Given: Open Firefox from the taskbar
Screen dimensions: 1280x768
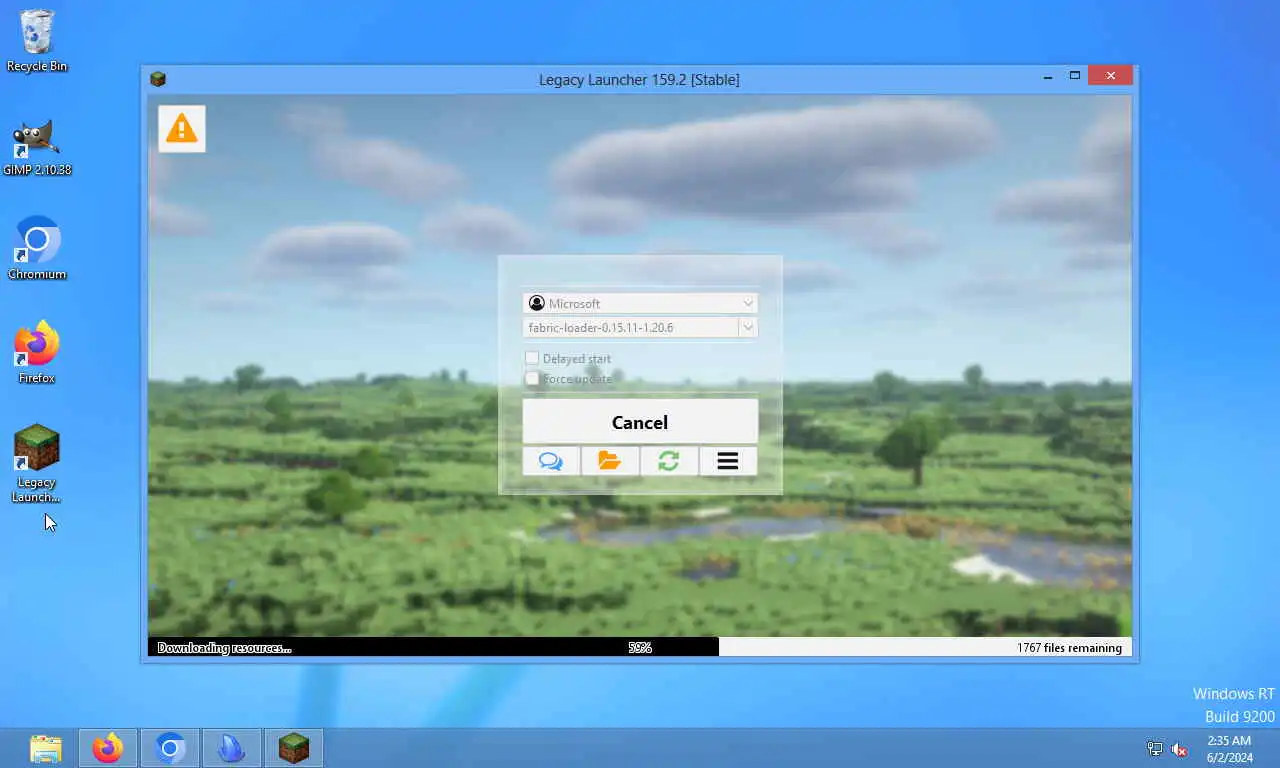Looking at the screenshot, I should 108,748.
